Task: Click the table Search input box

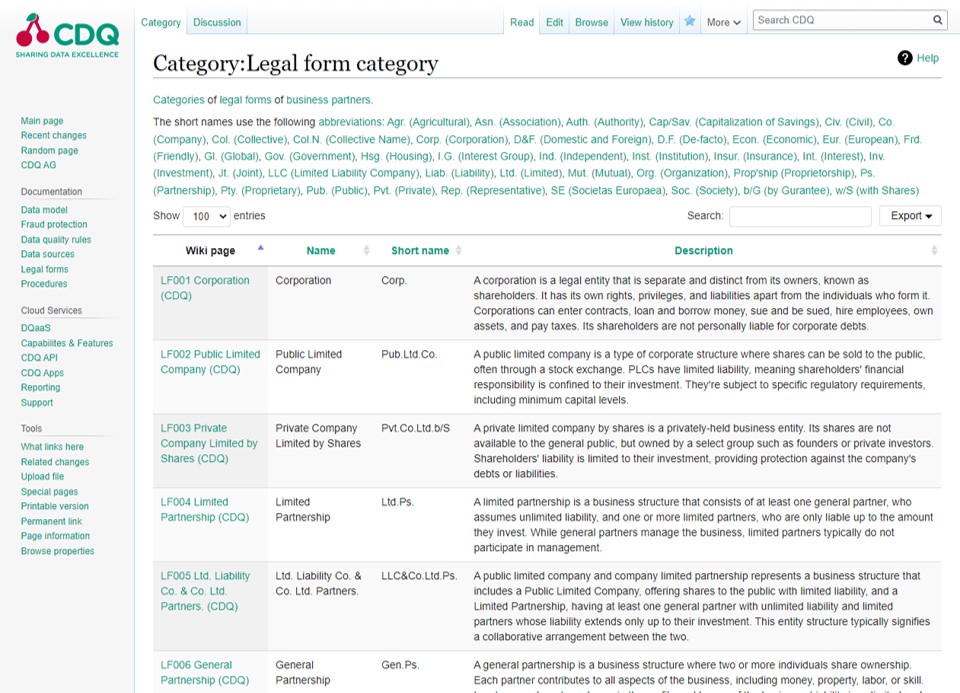Action: pyautogui.click(x=800, y=216)
